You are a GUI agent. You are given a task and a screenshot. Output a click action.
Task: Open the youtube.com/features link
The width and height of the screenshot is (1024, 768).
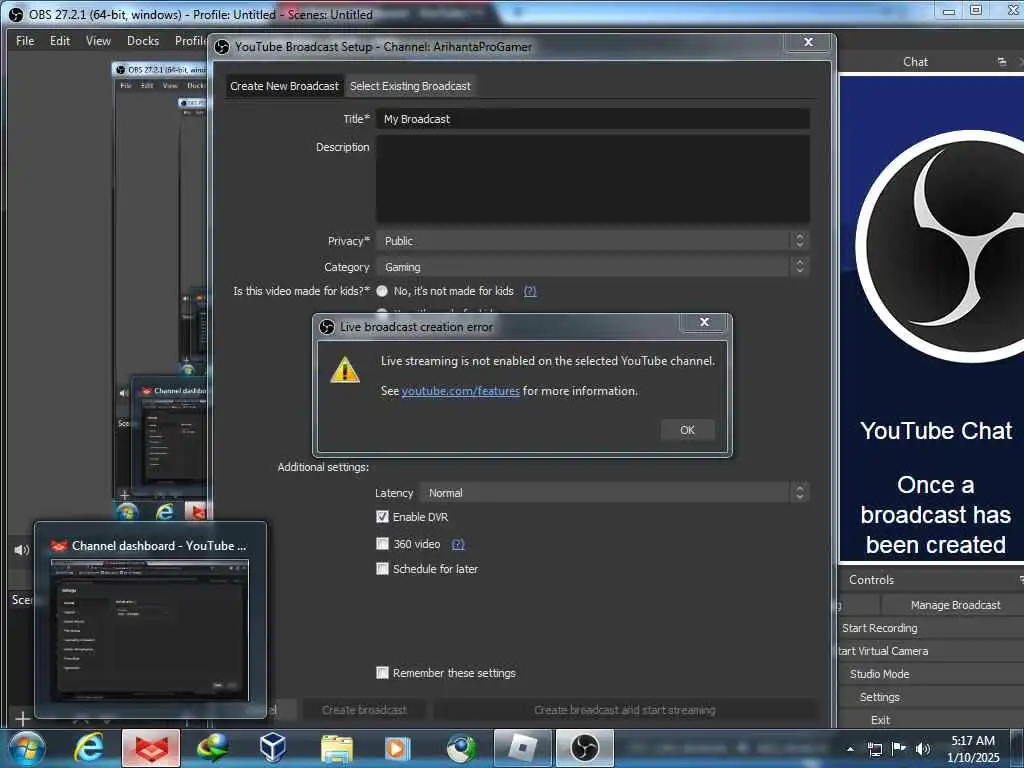[x=460, y=391]
